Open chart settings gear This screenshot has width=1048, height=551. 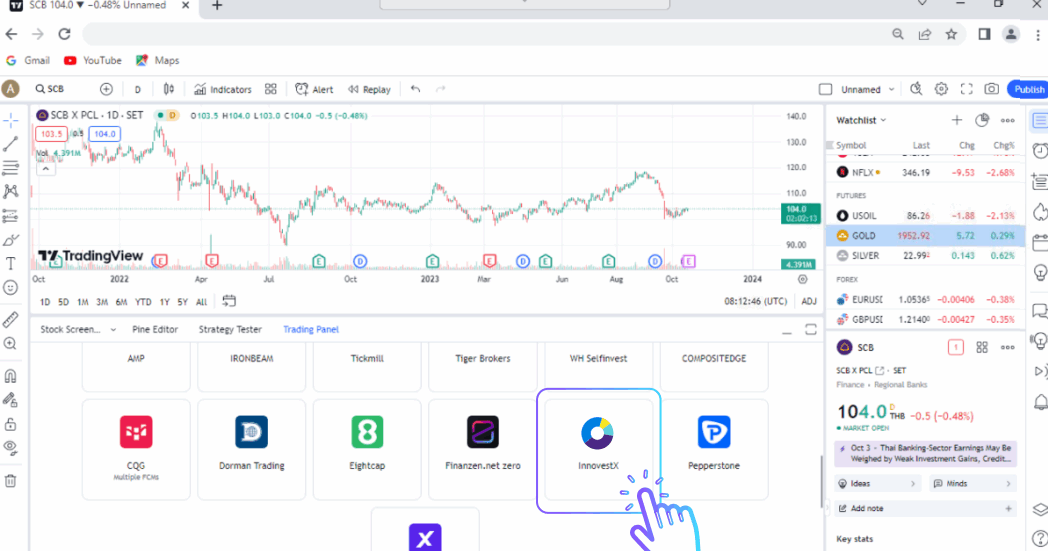941,89
